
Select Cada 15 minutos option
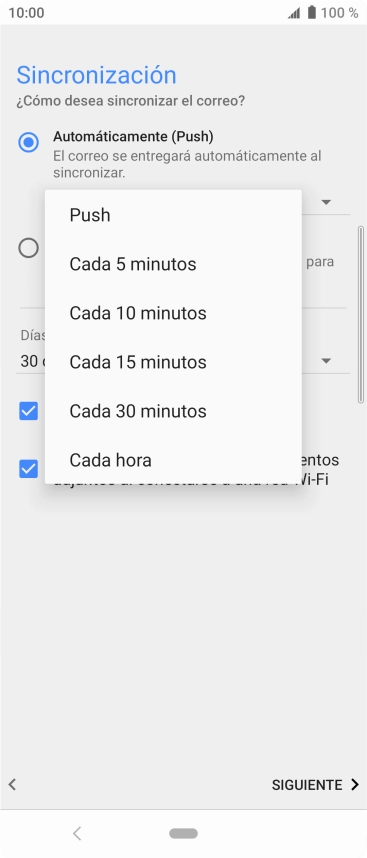click(173, 362)
